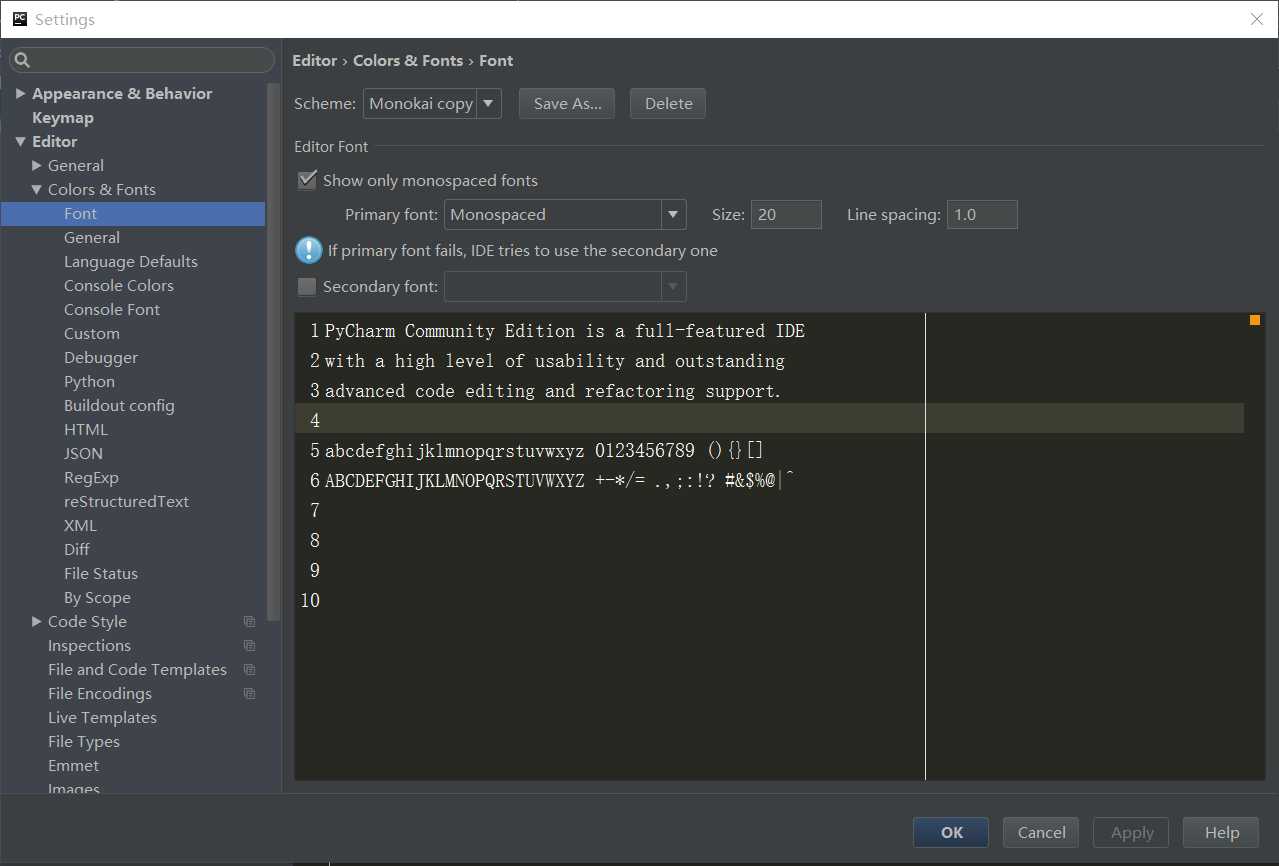Viewport: 1279px width, 866px height.
Task: Expand the Code Style node
Action: (37, 622)
